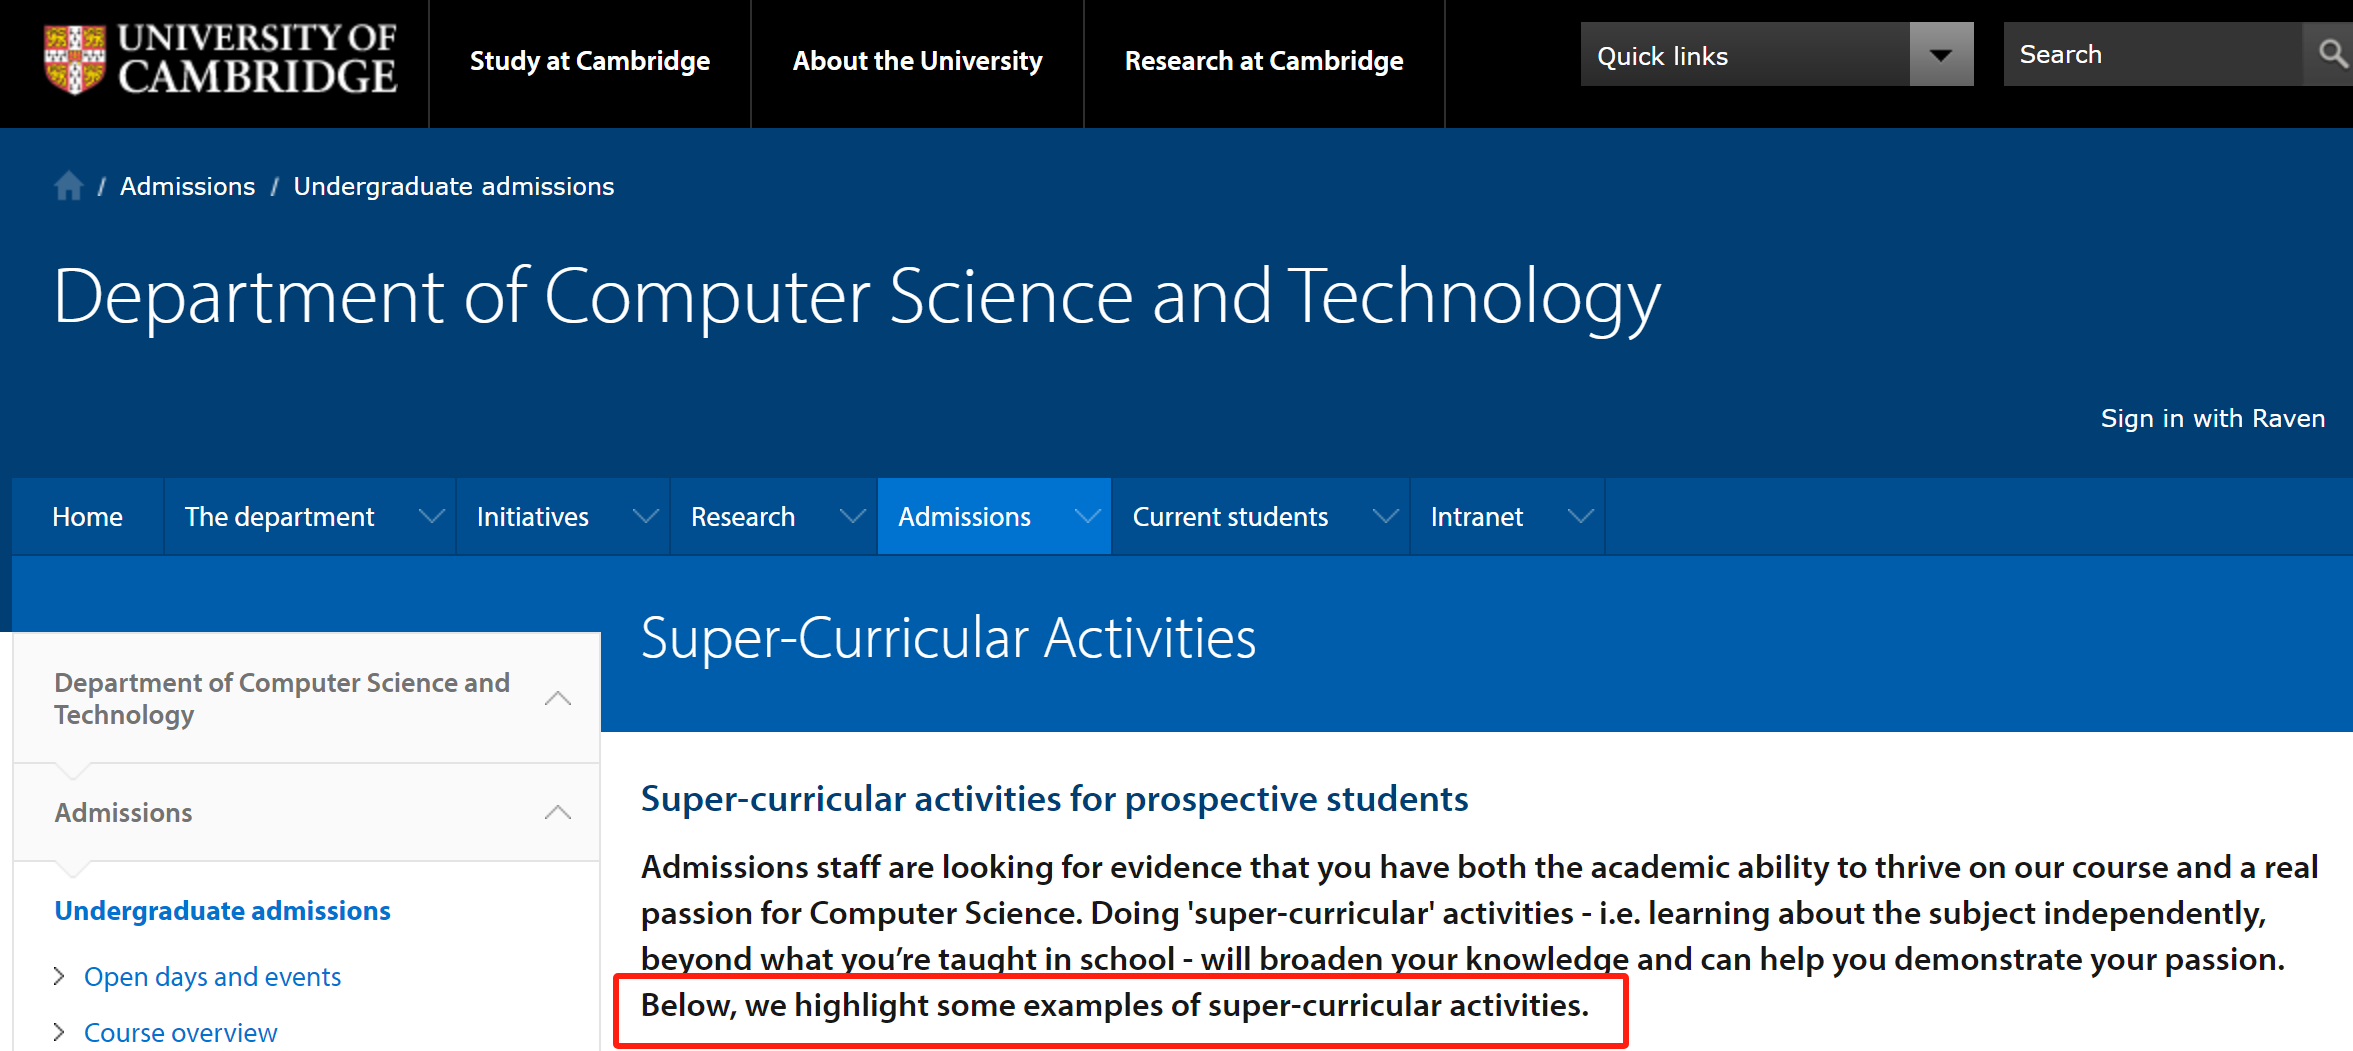Click the Admissions breadcrumb link
The width and height of the screenshot is (2353, 1051).
tap(187, 186)
